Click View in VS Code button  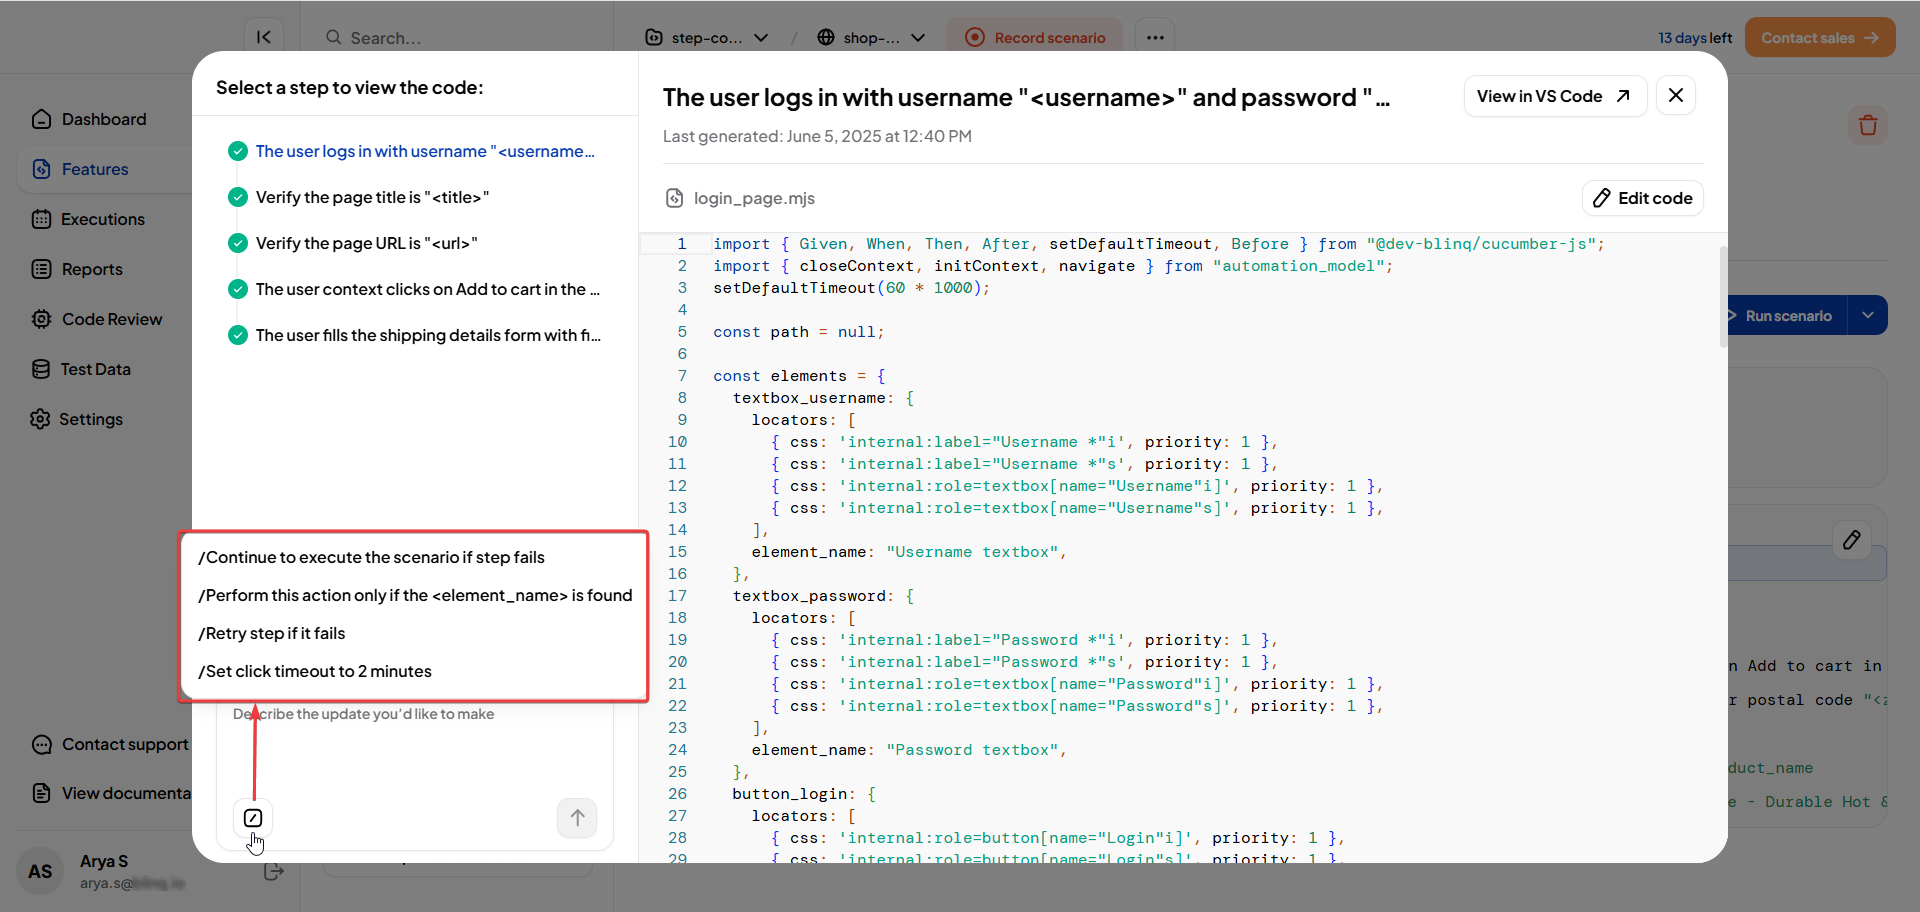tap(1554, 97)
